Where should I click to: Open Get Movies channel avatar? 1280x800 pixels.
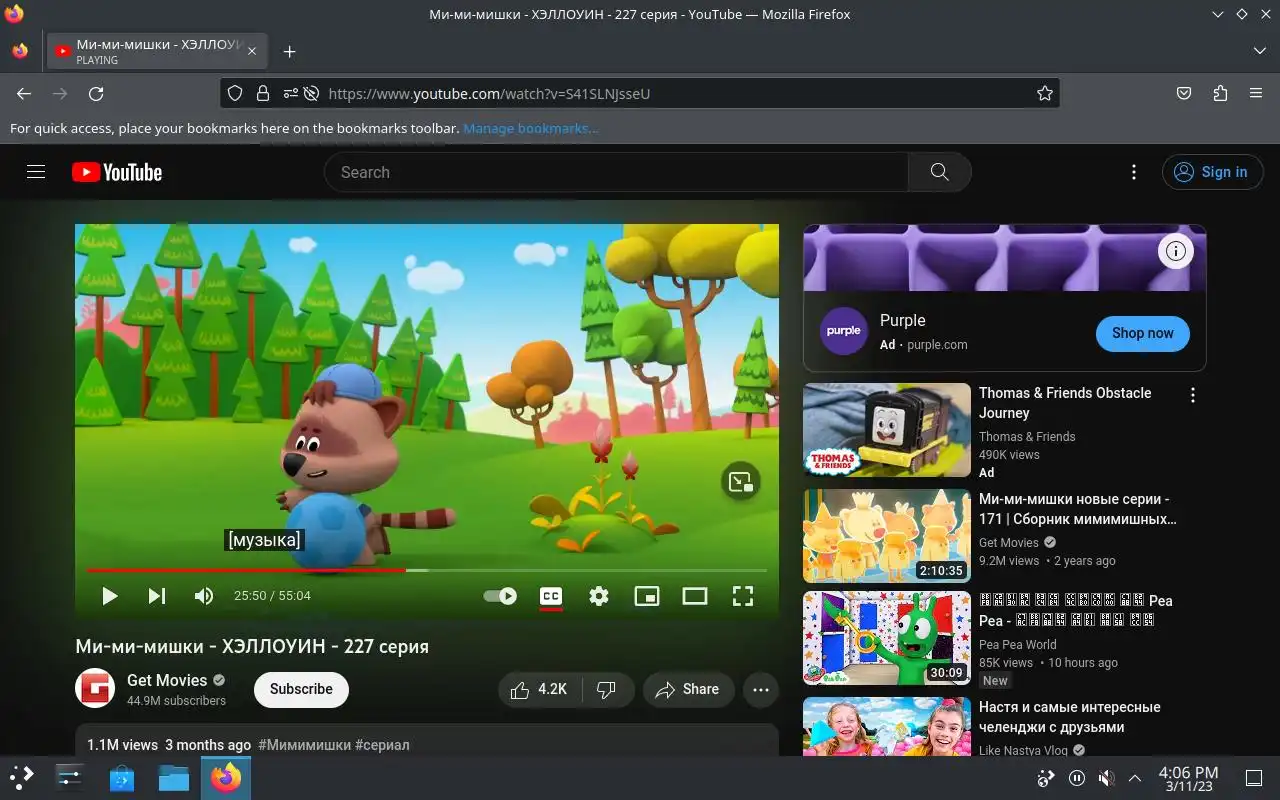click(95, 688)
